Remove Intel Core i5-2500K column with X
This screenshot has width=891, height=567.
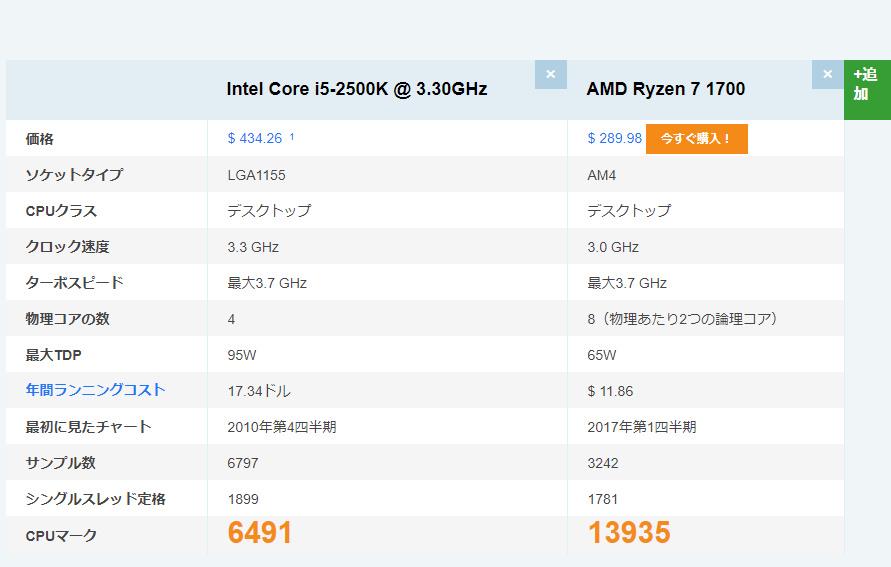pos(551,74)
